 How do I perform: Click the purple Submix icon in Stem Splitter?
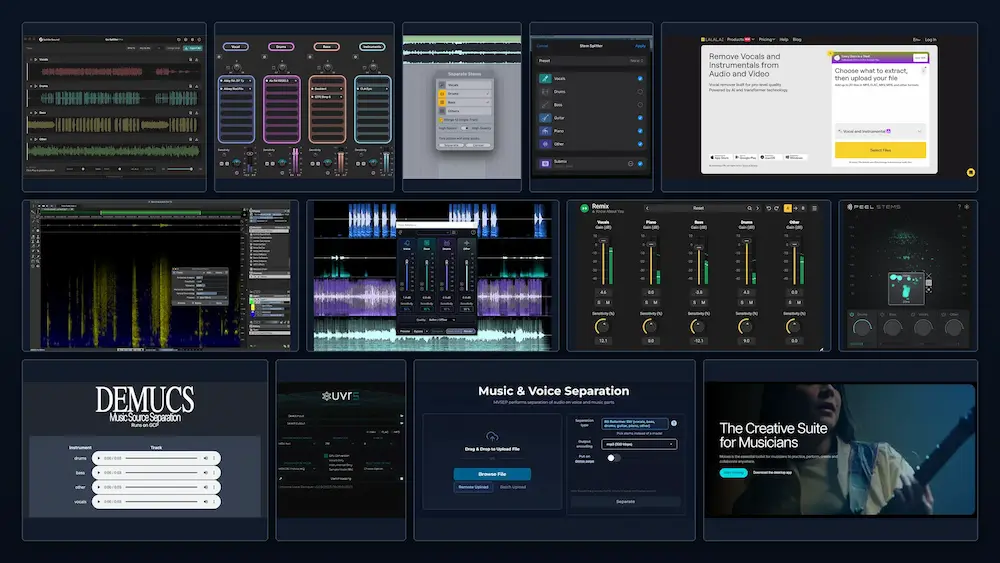pos(545,163)
